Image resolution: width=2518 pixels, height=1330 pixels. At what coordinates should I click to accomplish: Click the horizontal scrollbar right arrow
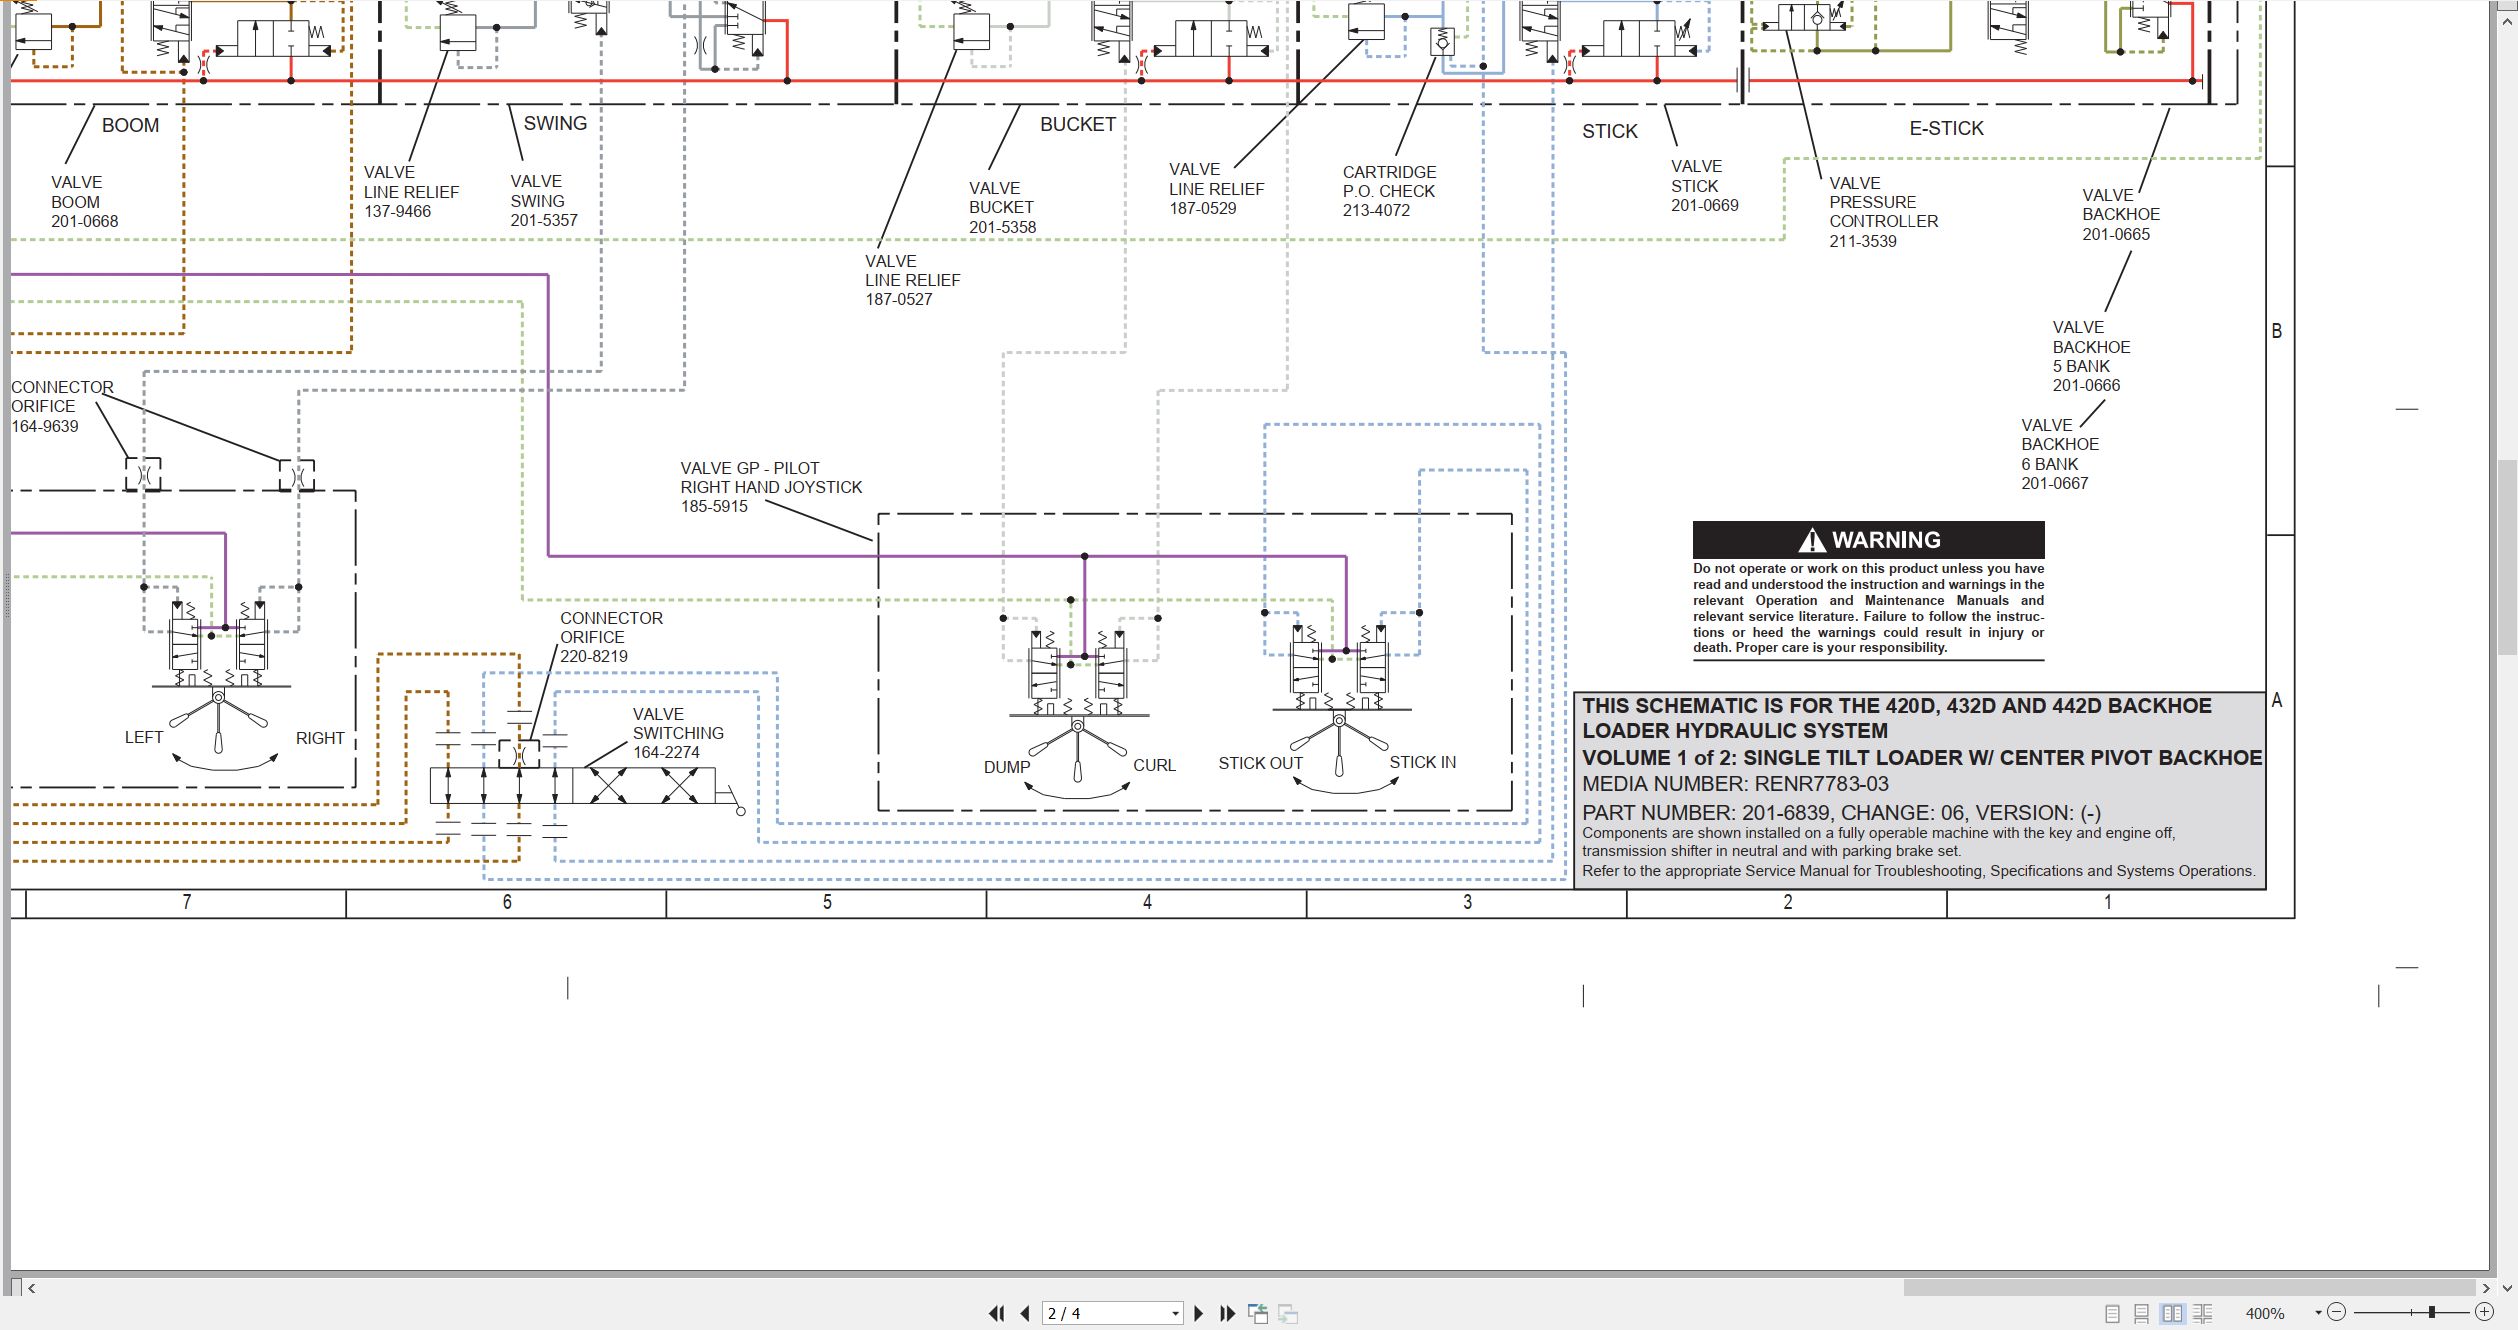(2485, 1288)
